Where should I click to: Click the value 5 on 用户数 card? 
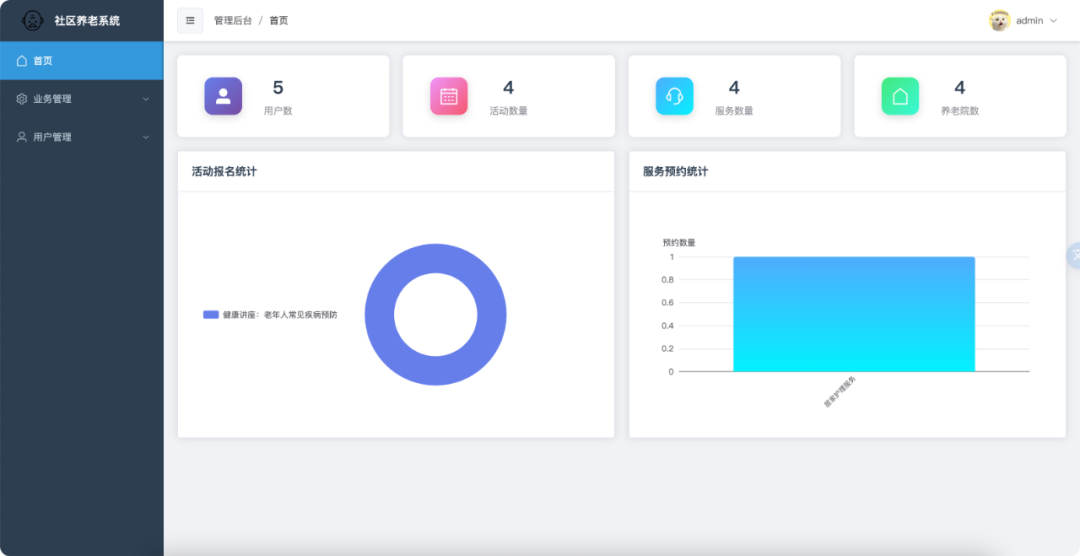click(x=278, y=87)
